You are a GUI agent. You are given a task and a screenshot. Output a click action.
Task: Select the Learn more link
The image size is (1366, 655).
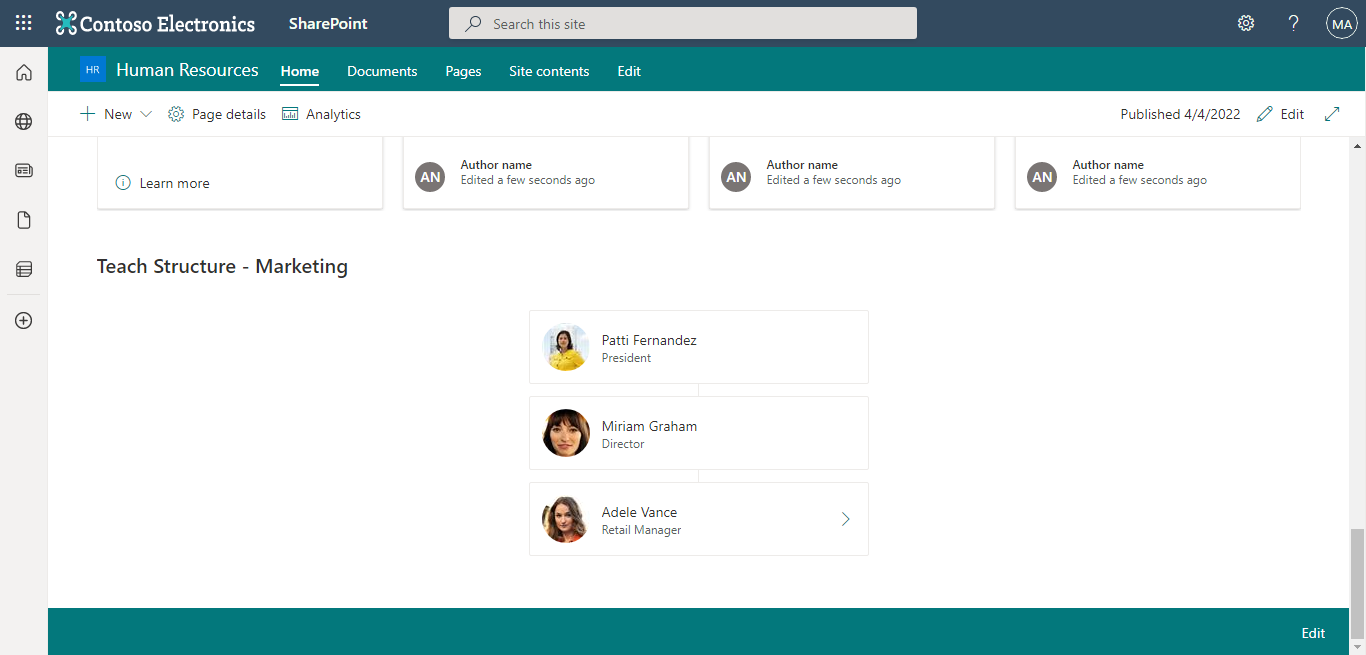(174, 183)
